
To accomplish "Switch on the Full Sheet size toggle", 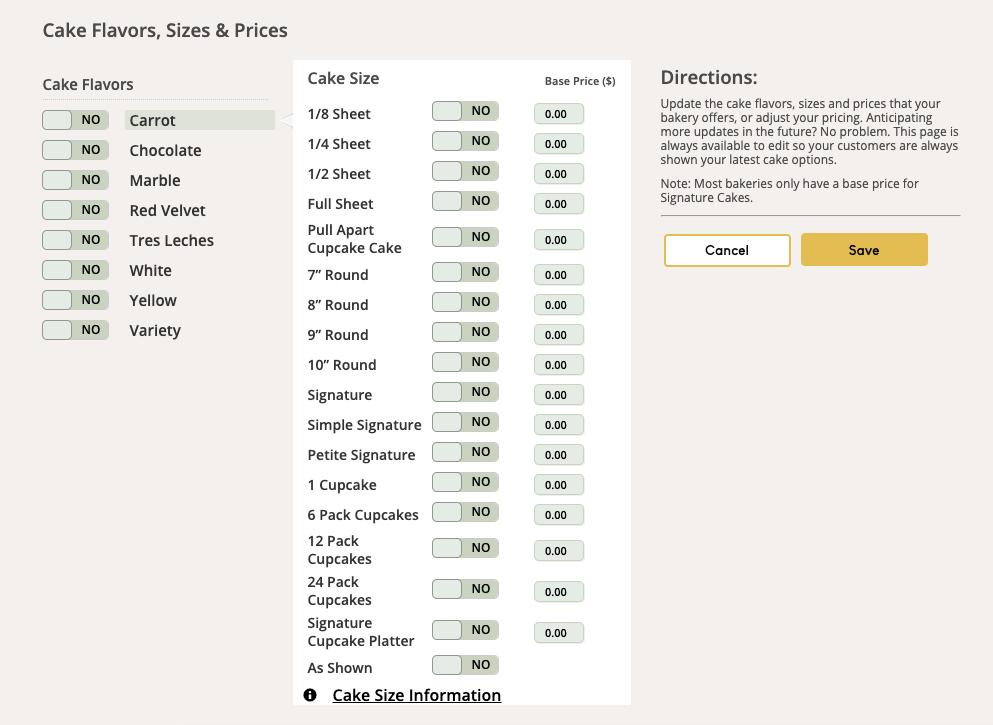I will (465, 202).
